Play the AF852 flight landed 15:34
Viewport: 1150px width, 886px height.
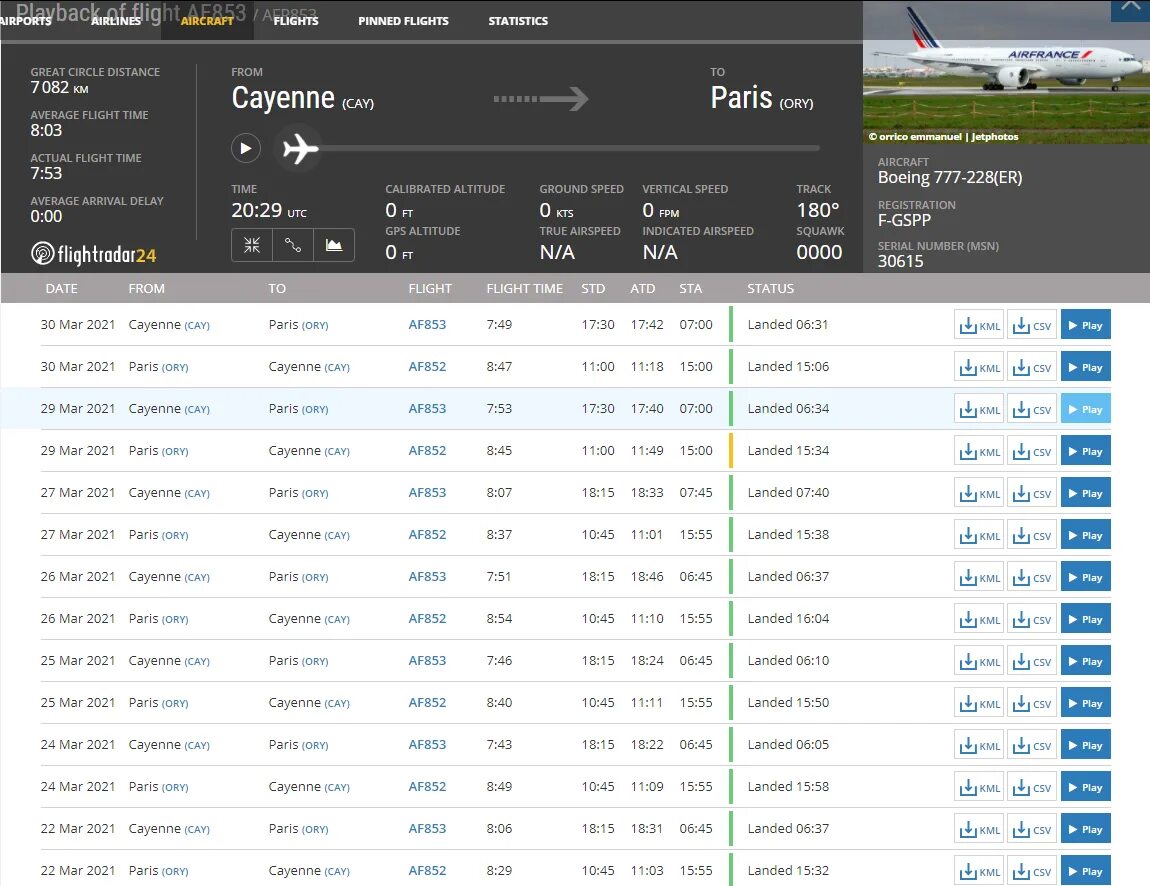point(1085,451)
